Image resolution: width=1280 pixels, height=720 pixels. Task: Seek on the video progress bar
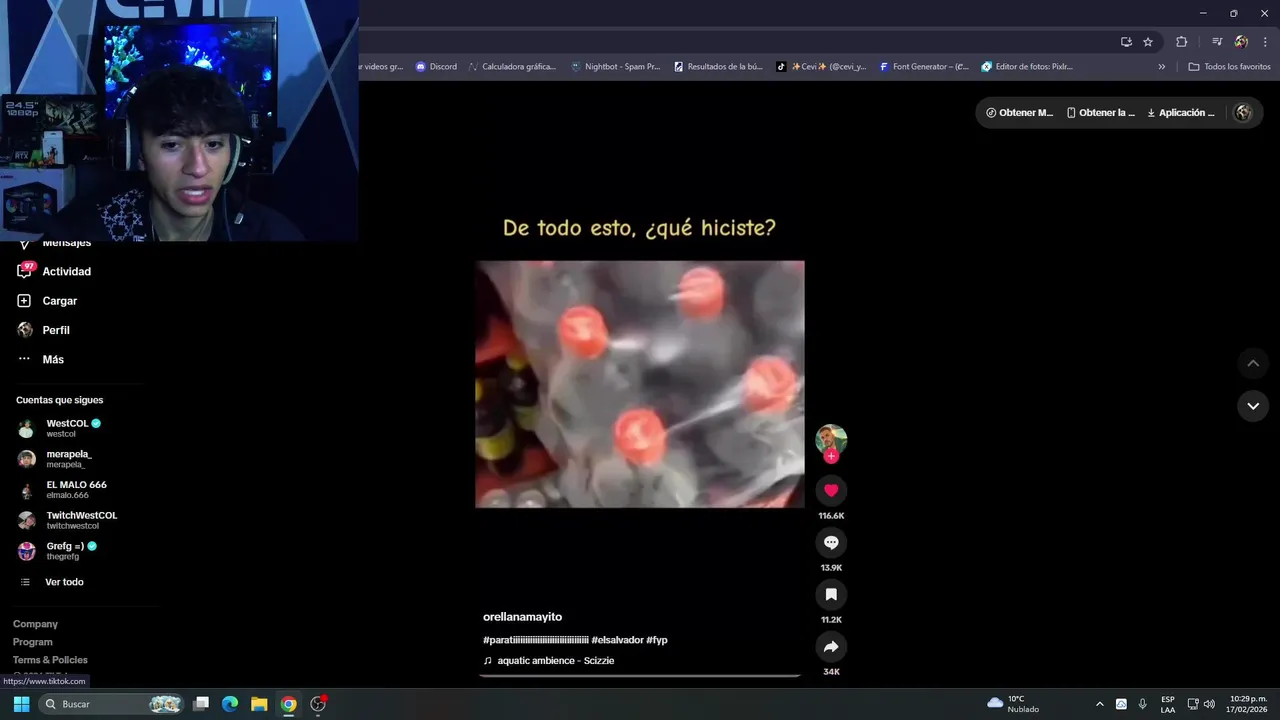pos(640,676)
